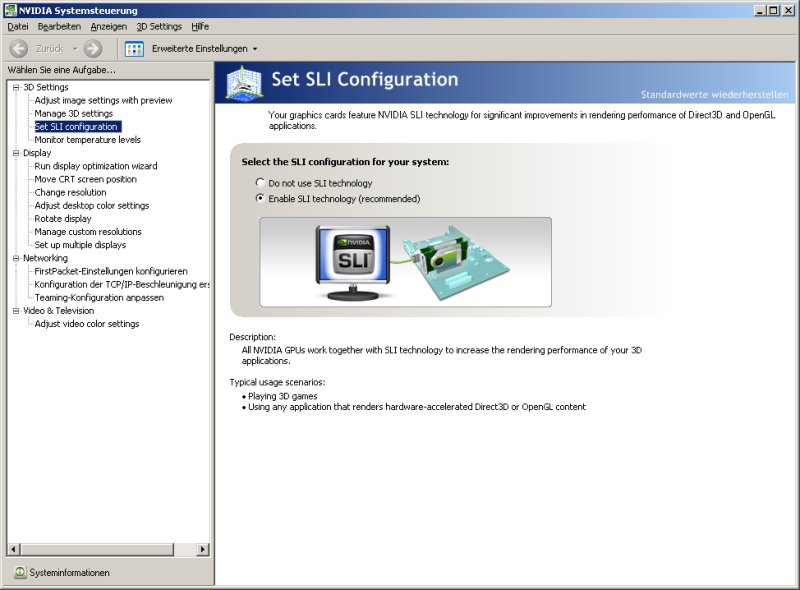Screen dimensions: 800x590
Task: Click the tree's right scroll arrow
Action: click(203, 550)
